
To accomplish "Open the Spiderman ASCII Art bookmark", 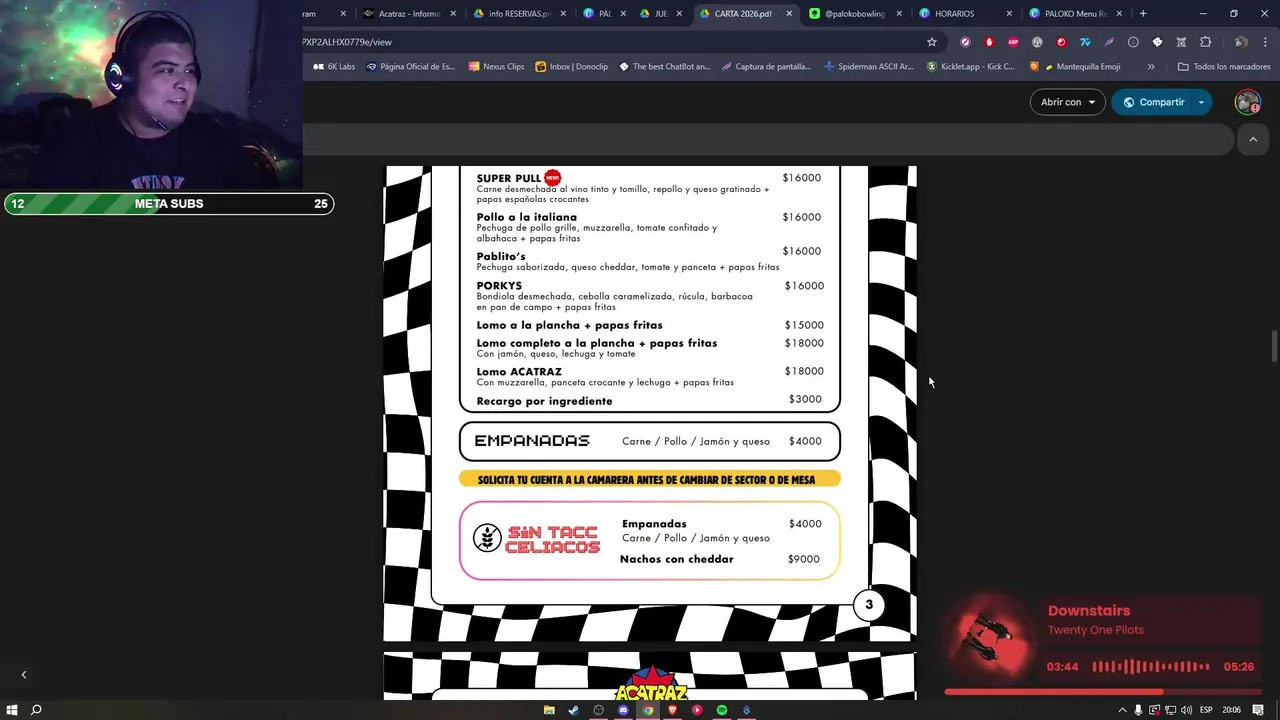I will tap(868, 67).
